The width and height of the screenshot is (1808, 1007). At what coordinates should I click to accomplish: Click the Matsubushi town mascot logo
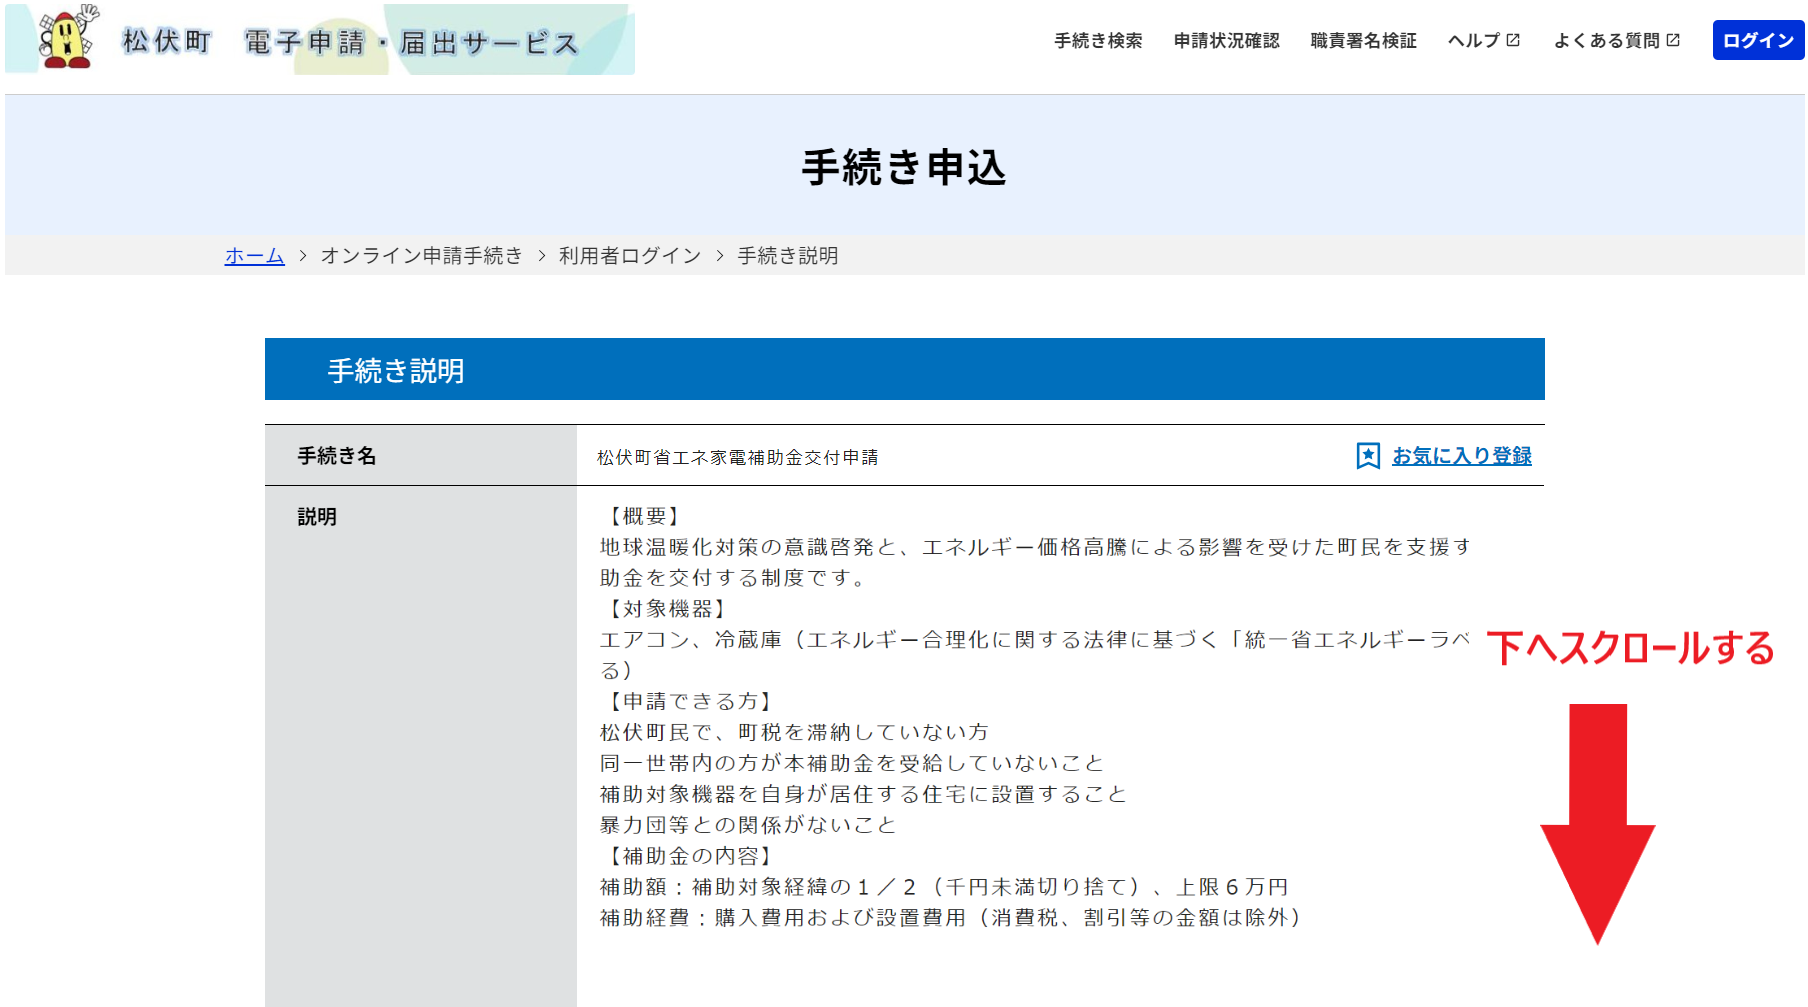[69, 36]
